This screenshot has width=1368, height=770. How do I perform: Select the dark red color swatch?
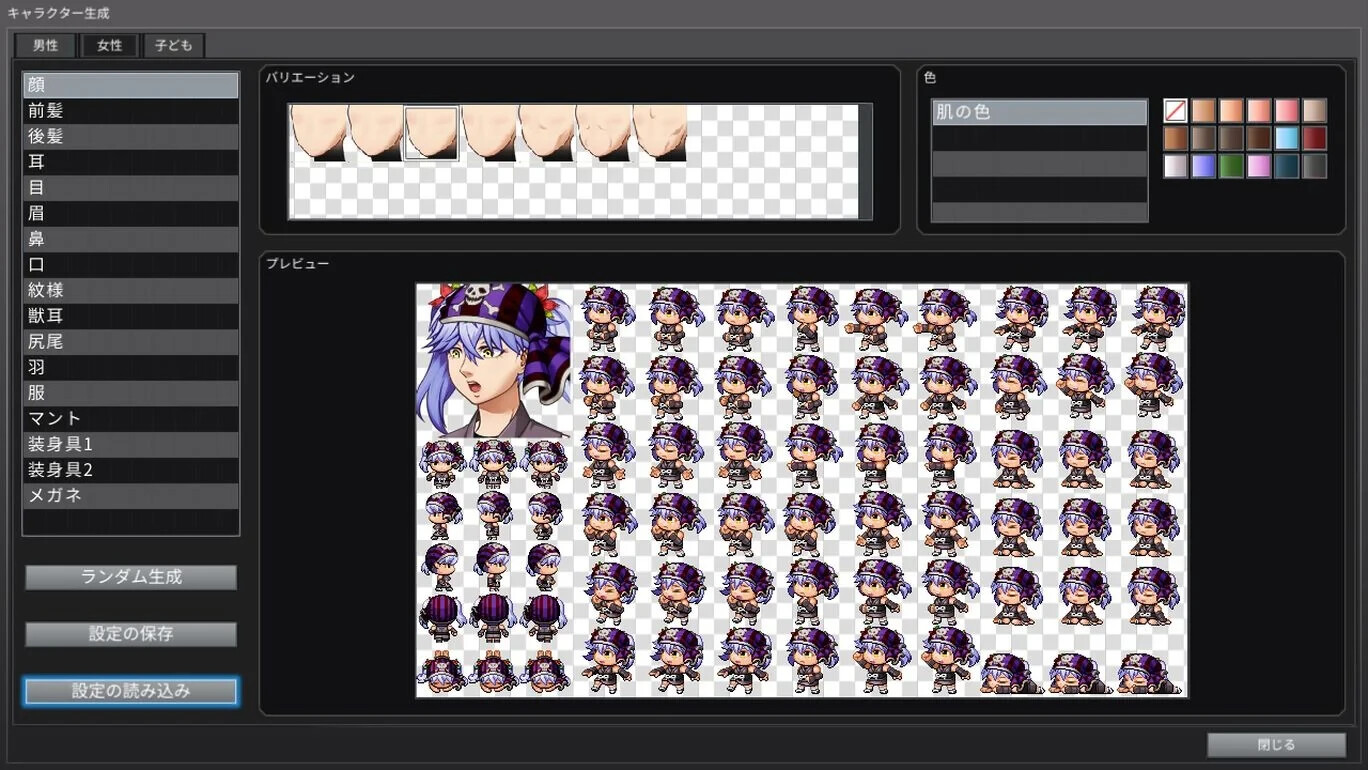point(1315,138)
